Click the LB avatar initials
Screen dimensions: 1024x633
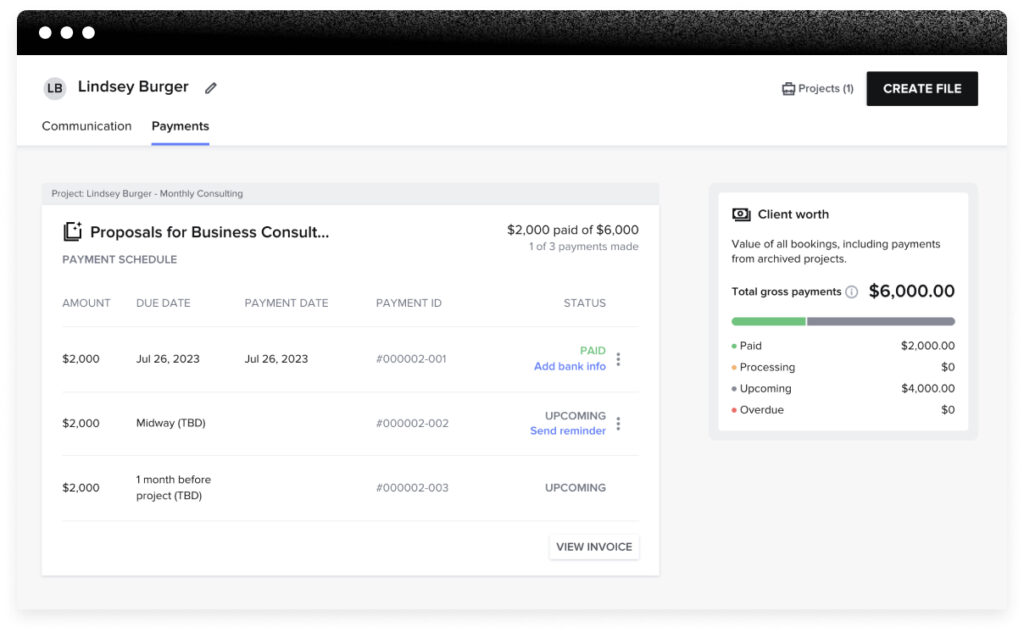[55, 88]
